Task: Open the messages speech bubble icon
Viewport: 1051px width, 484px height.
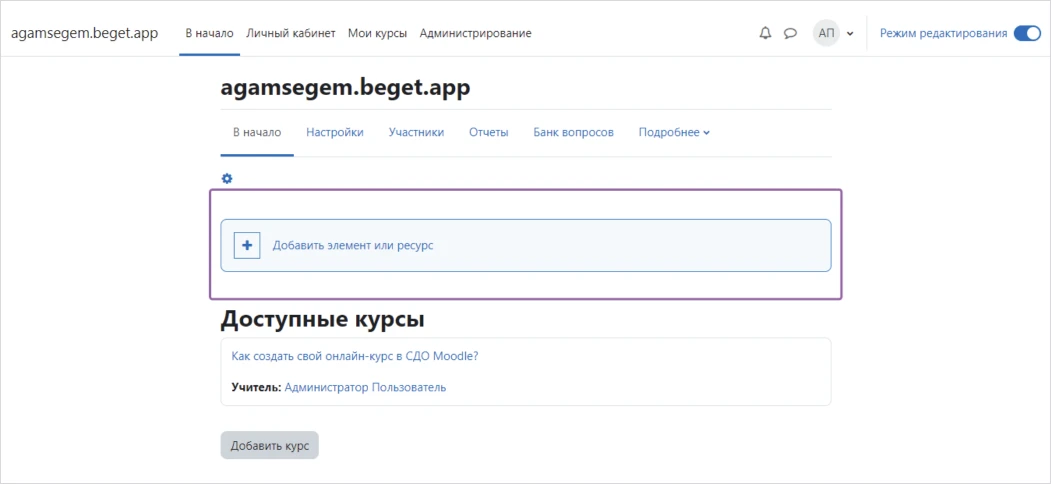Action: pos(791,33)
